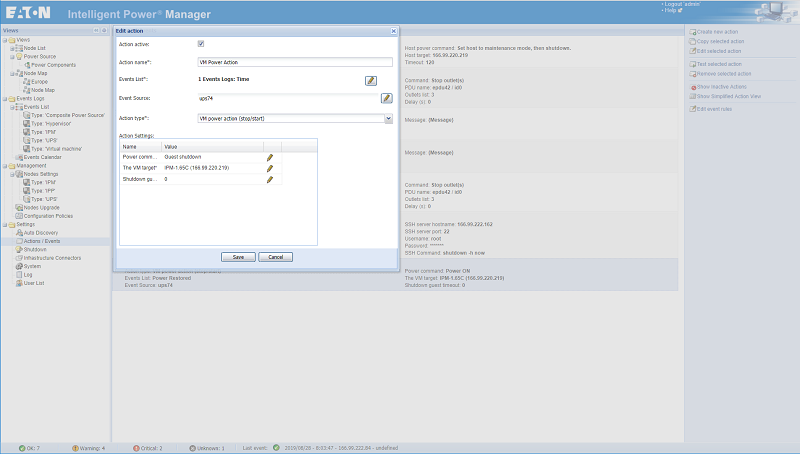
Task: Edit the Shutdown guest timeout setting with its pencil
Action: coord(270,180)
